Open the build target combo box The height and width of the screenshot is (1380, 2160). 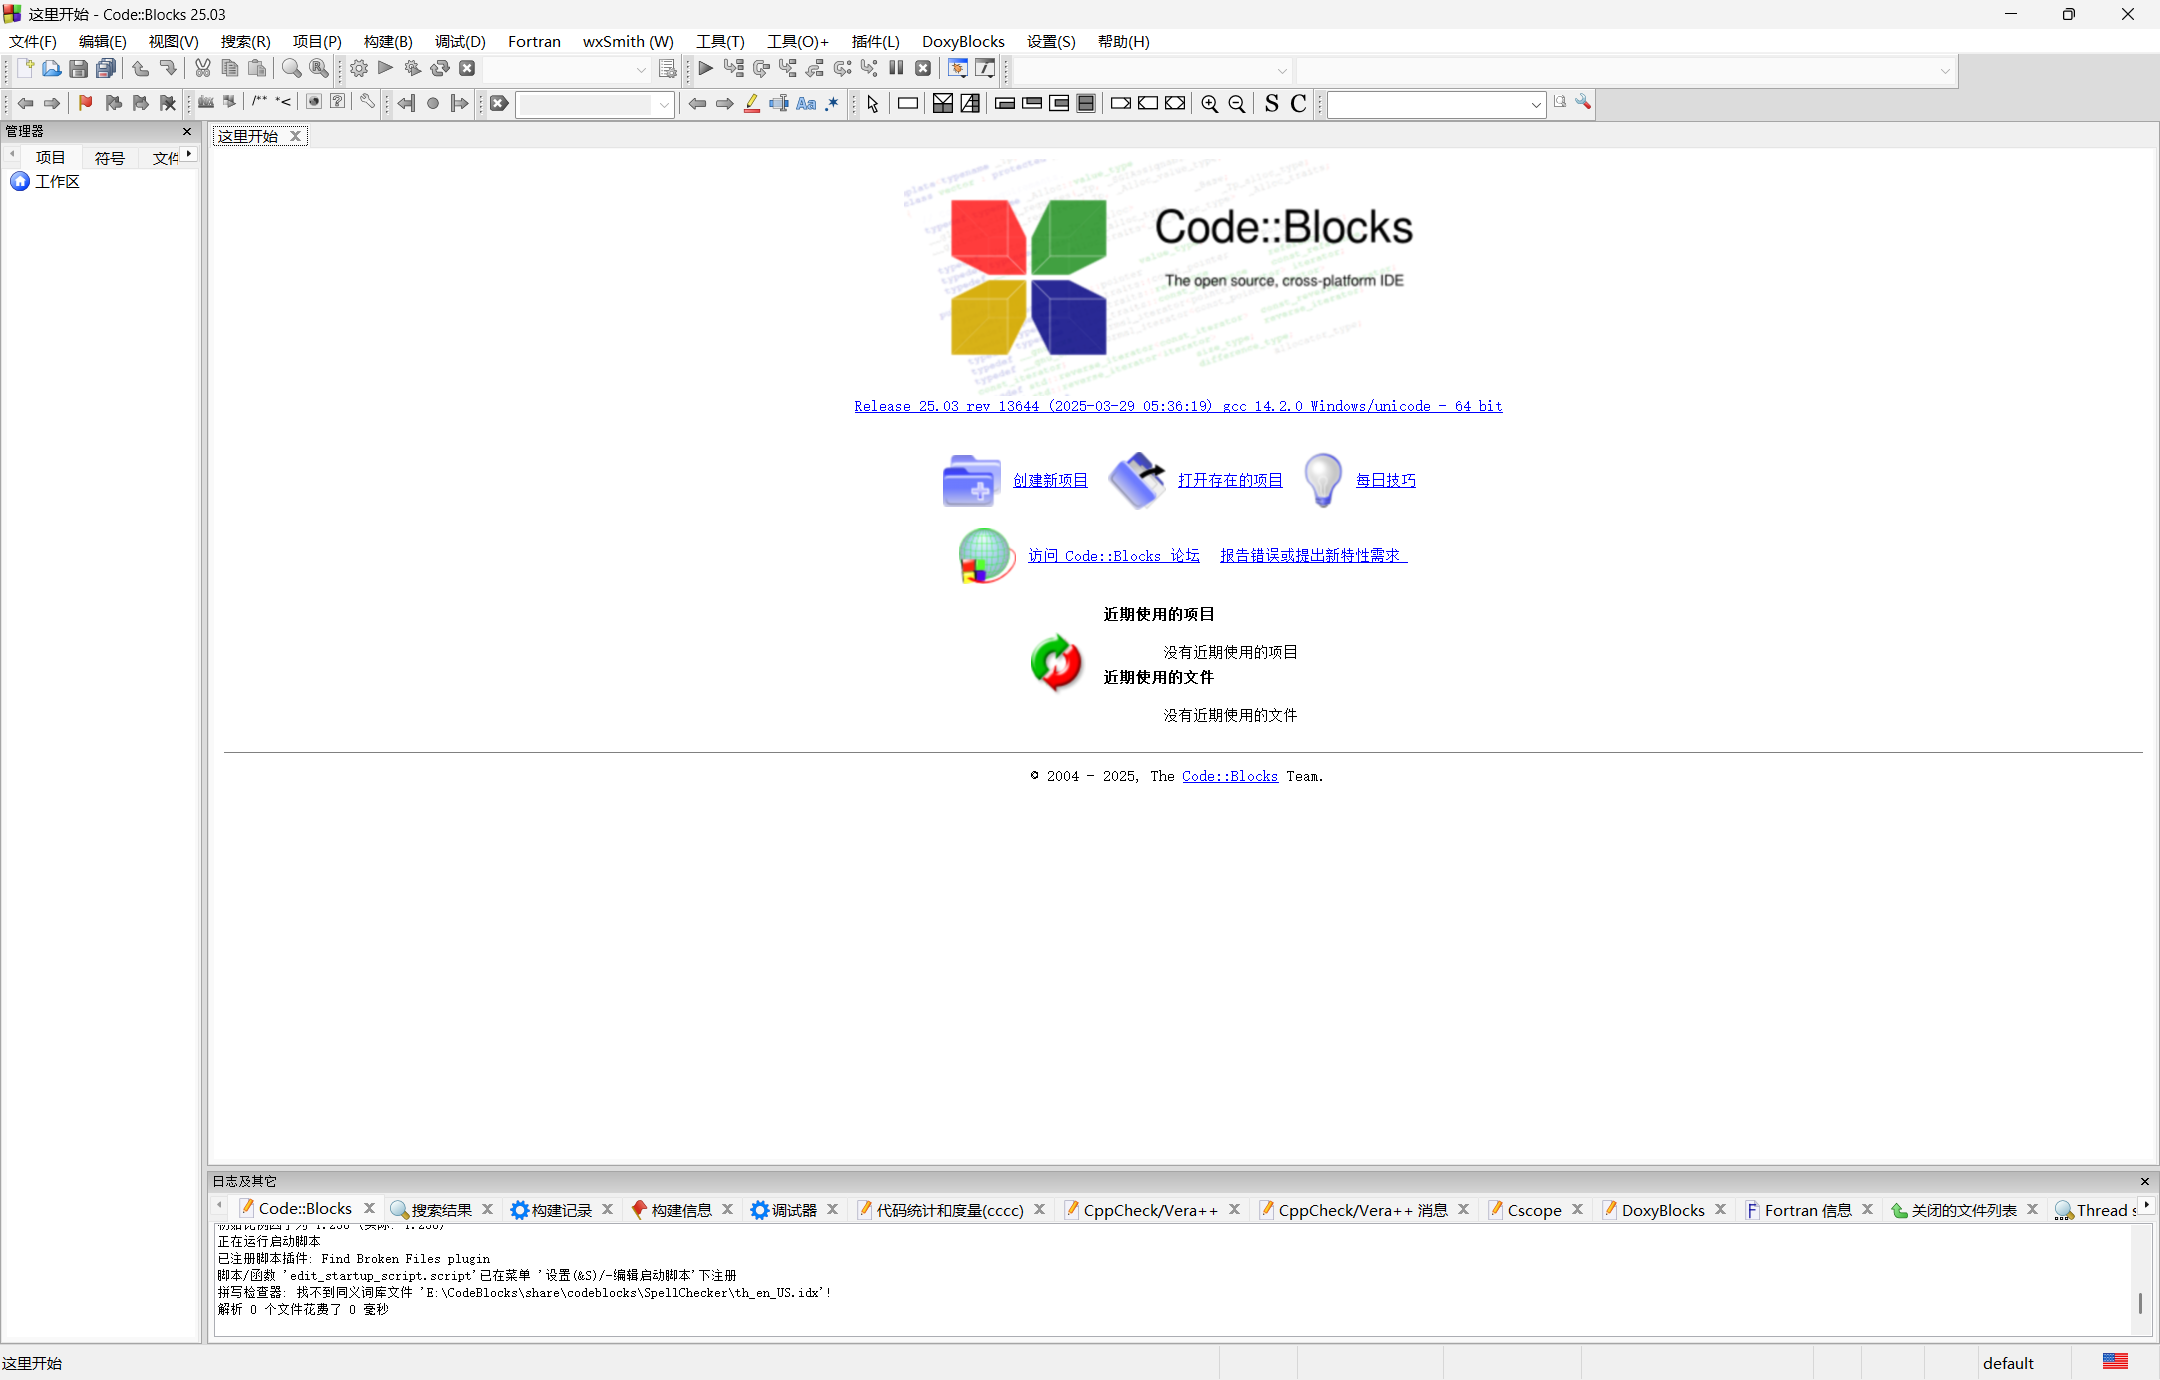coord(567,69)
